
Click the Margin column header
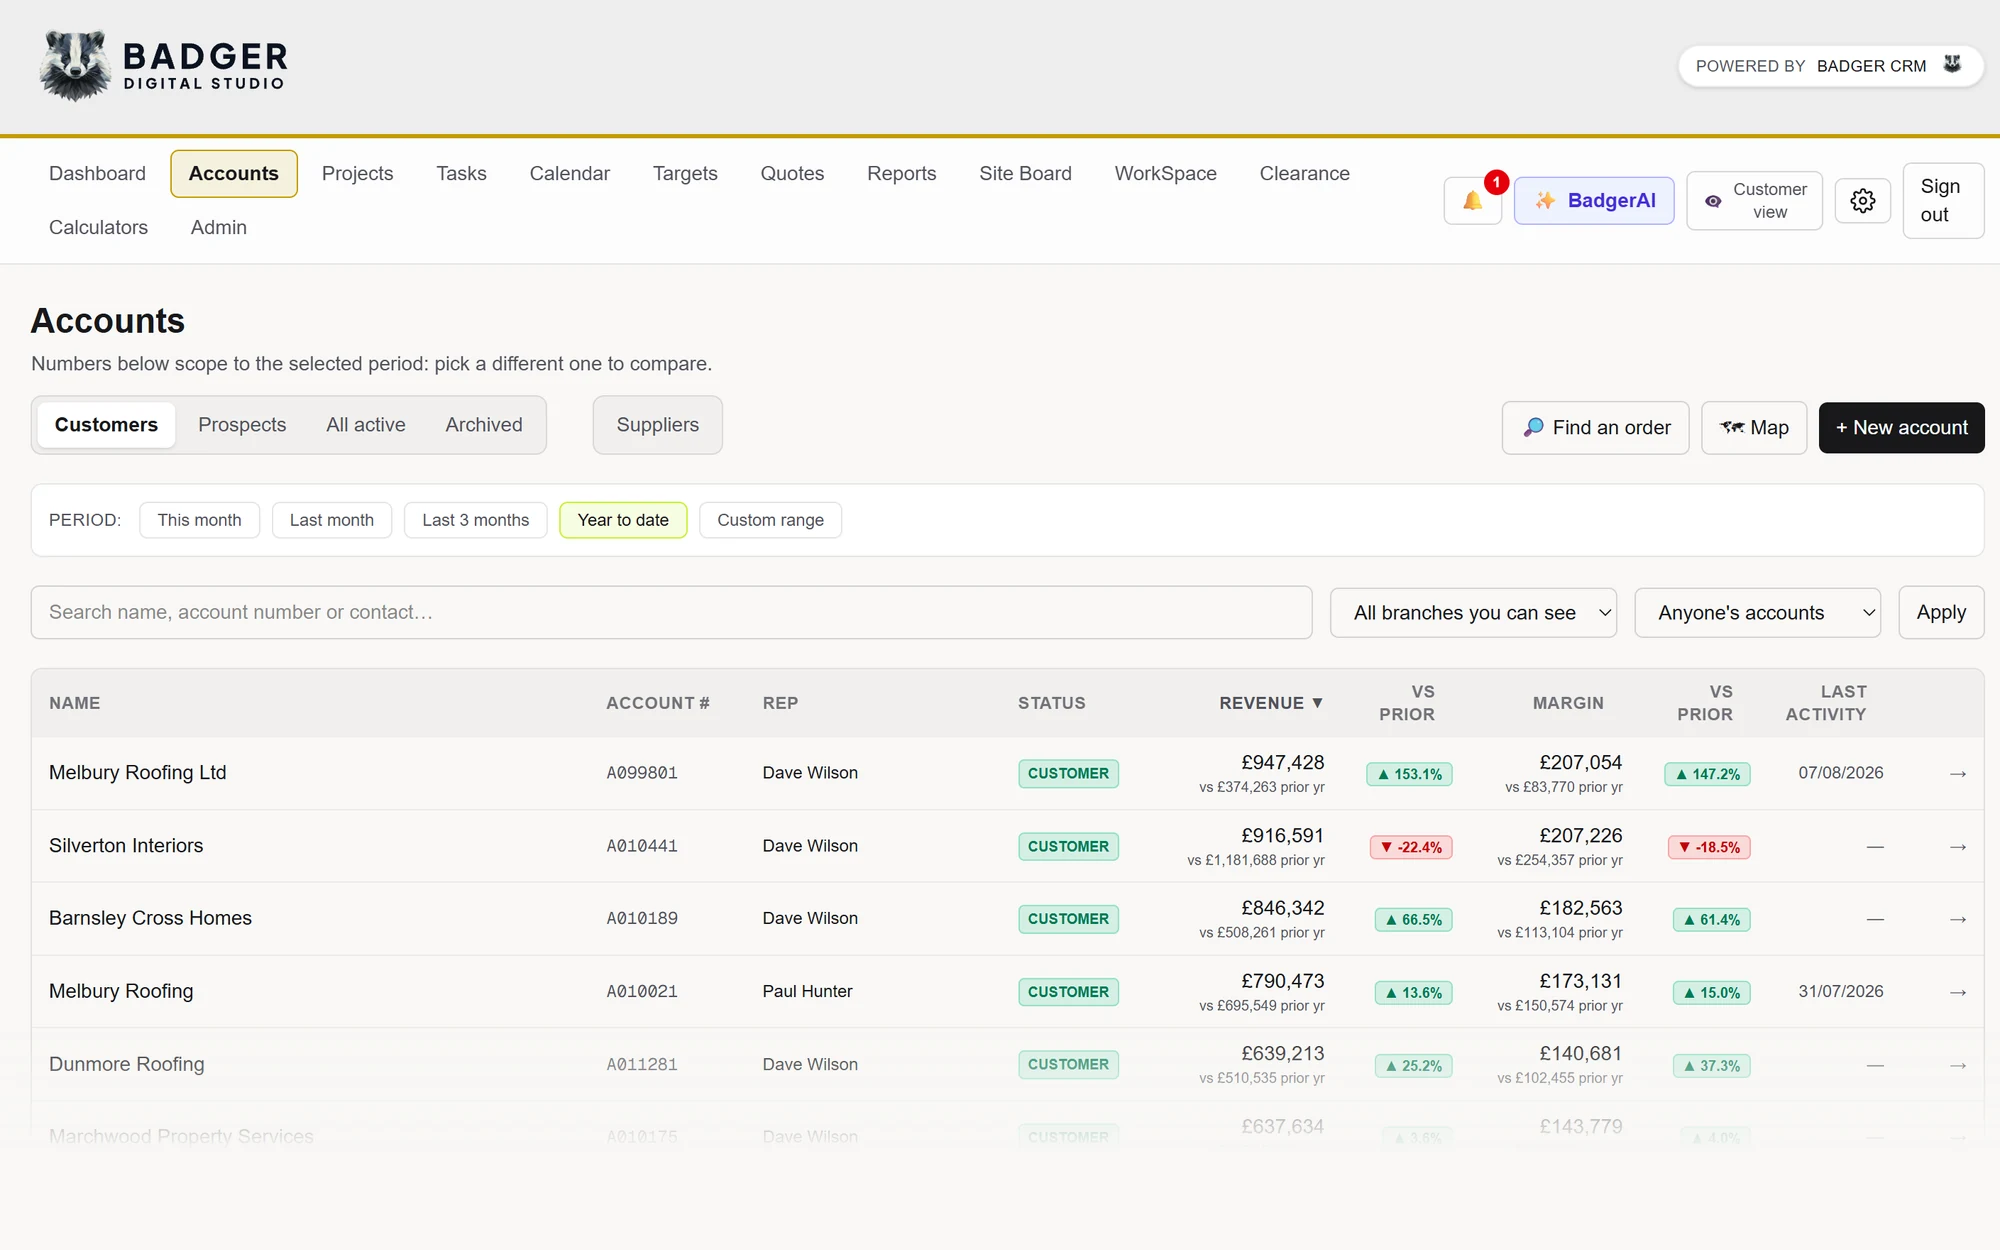click(x=1568, y=703)
